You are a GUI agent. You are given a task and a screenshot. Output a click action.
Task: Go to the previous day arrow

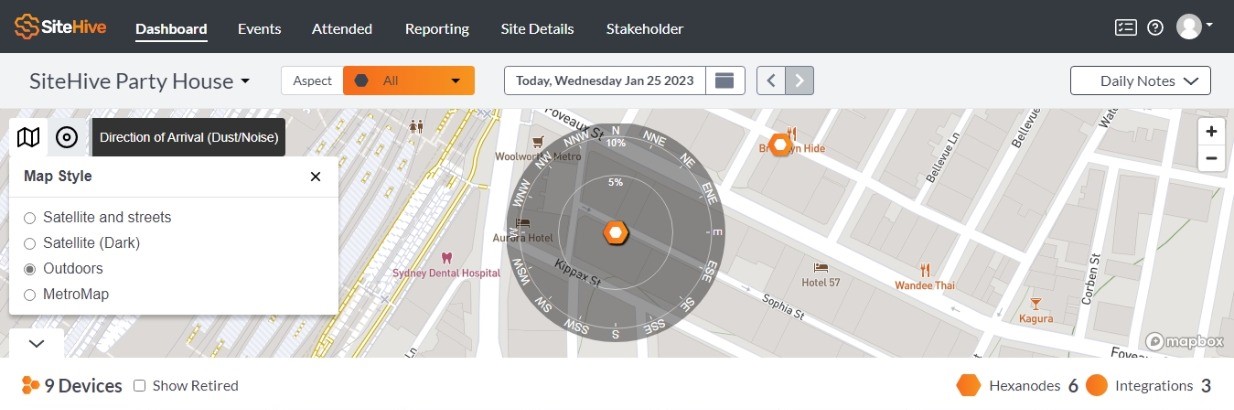click(x=771, y=81)
